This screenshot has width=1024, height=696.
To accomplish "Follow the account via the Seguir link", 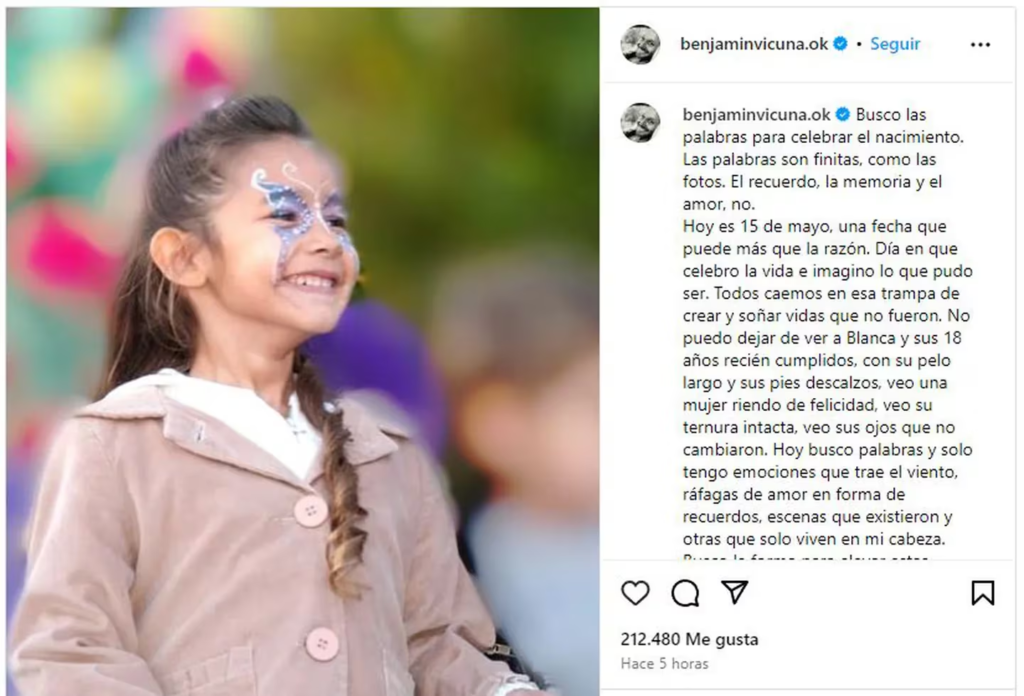I will [x=895, y=44].
